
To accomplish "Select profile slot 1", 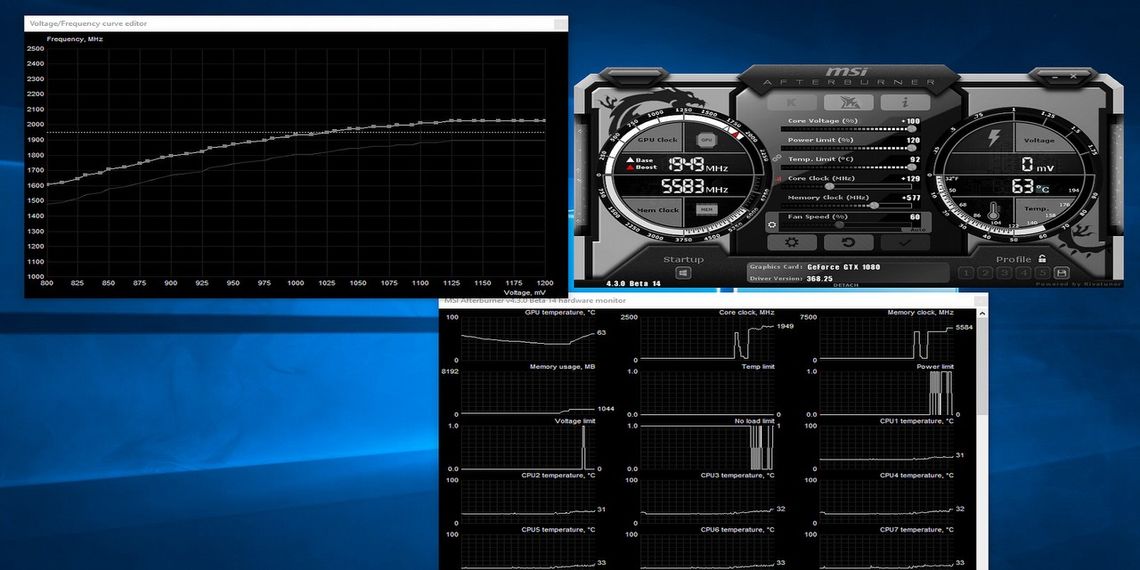I will [966, 273].
